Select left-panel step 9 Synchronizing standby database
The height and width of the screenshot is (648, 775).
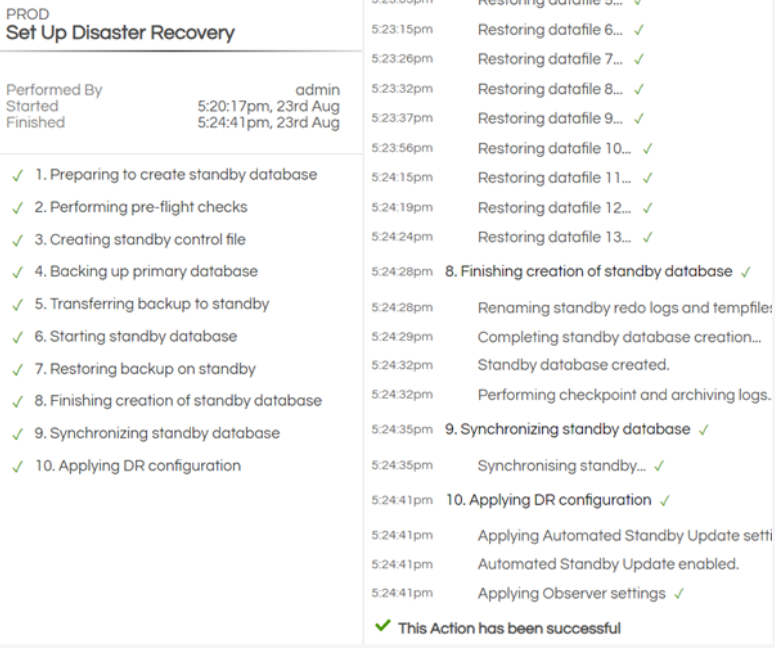[x=157, y=433]
